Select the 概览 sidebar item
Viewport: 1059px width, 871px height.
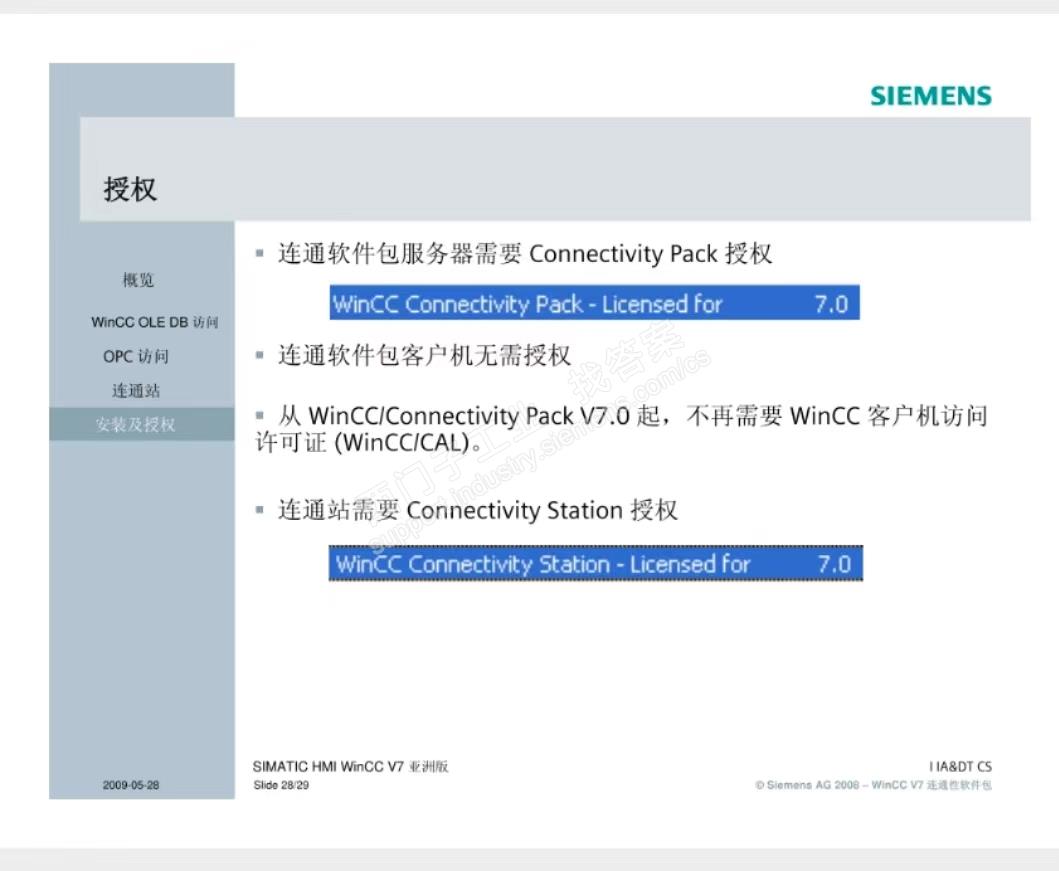coord(138,280)
